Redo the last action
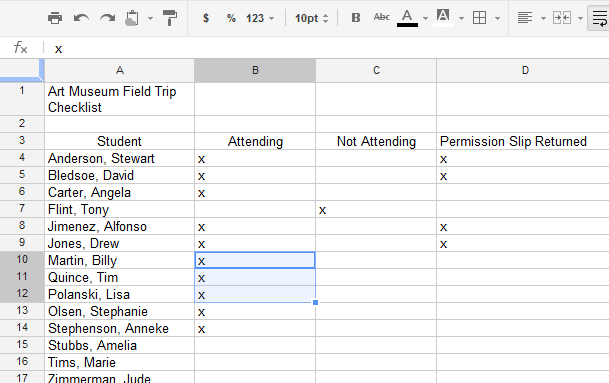The height and width of the screenshot is (383, 609). point(107,18)
